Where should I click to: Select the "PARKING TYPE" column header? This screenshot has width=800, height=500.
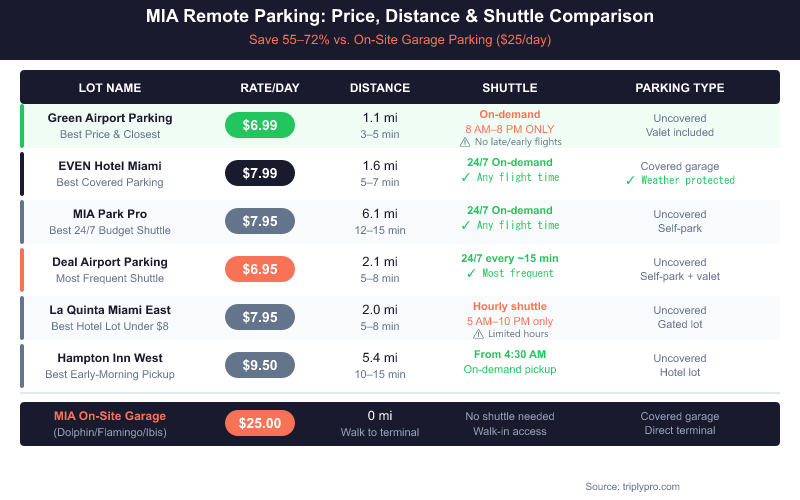pyautogui.click(x=679, y=88)
